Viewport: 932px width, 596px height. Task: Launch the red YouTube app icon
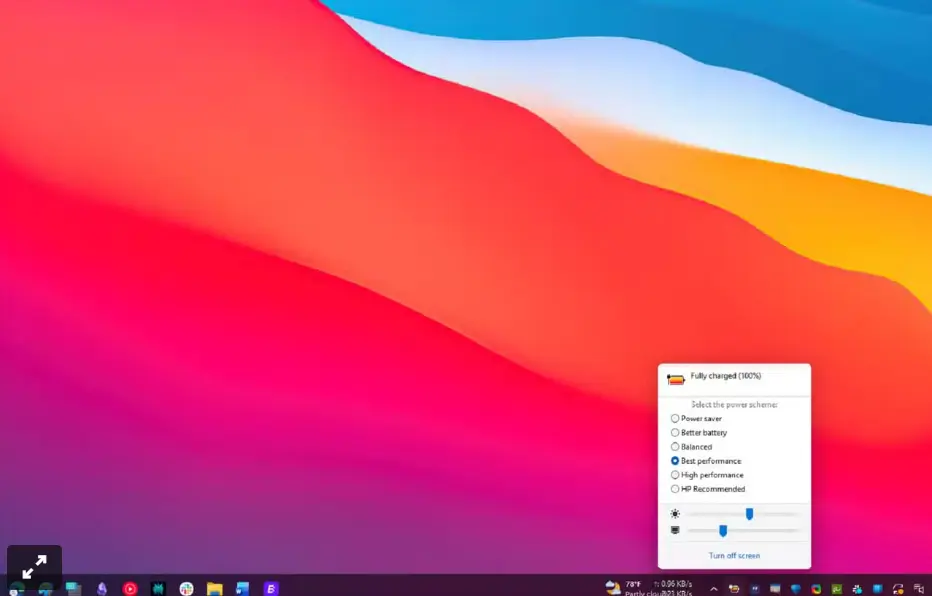[x=129, y=588]
